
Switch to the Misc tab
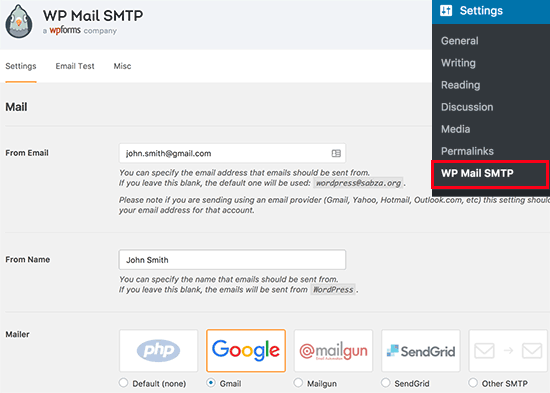[122, 66]
